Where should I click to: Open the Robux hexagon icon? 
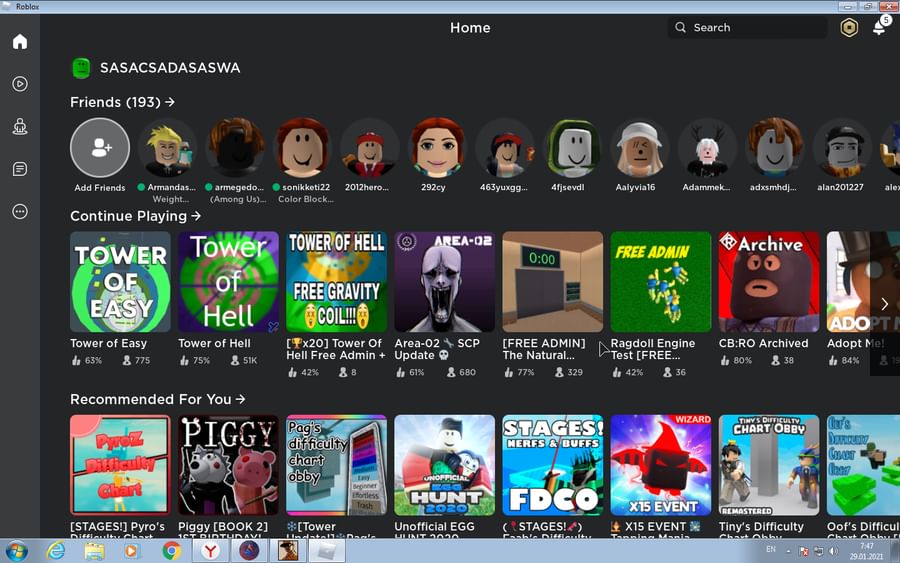(849, 28)
